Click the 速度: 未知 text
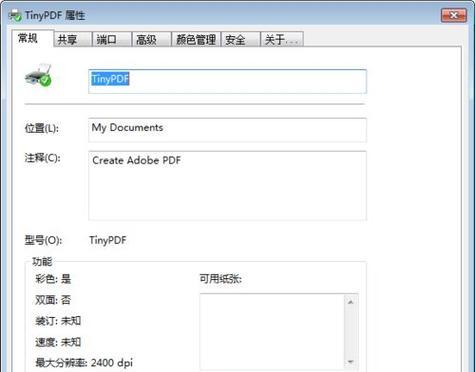 click(58, 342)
